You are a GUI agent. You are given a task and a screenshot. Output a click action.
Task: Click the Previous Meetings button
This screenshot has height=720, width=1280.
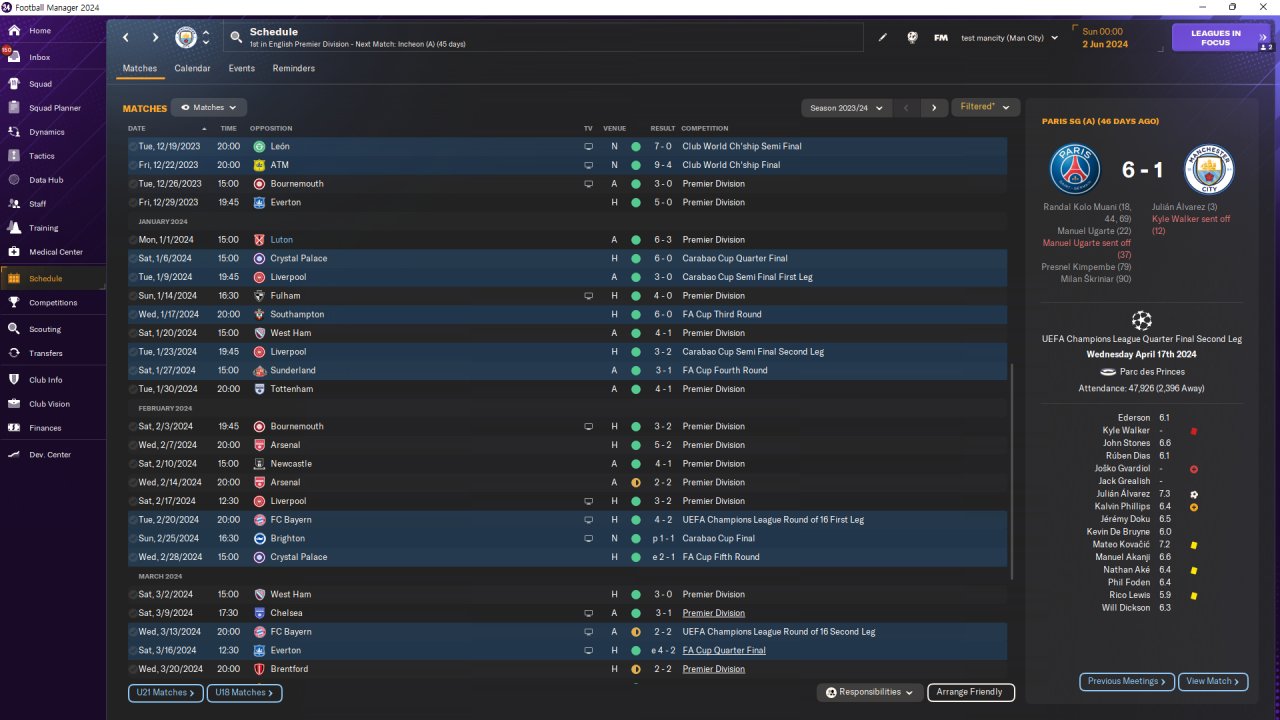click(x=1127, y=681)
